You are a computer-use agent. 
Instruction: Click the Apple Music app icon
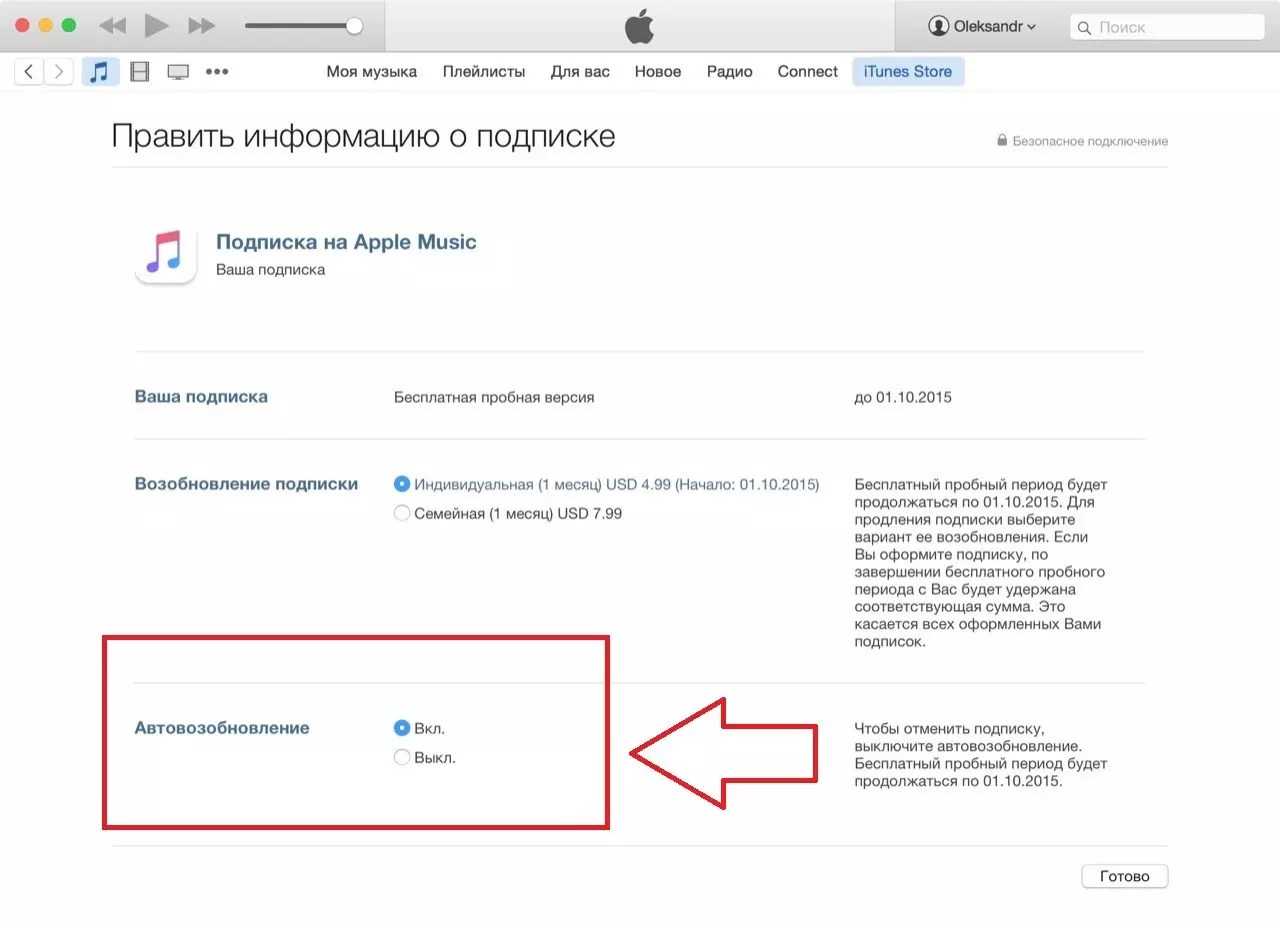165,254
